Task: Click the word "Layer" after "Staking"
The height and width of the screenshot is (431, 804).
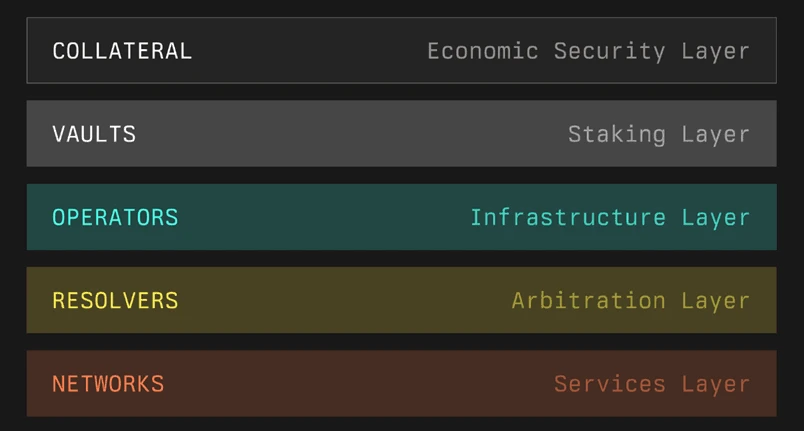Action: (716, 134)
